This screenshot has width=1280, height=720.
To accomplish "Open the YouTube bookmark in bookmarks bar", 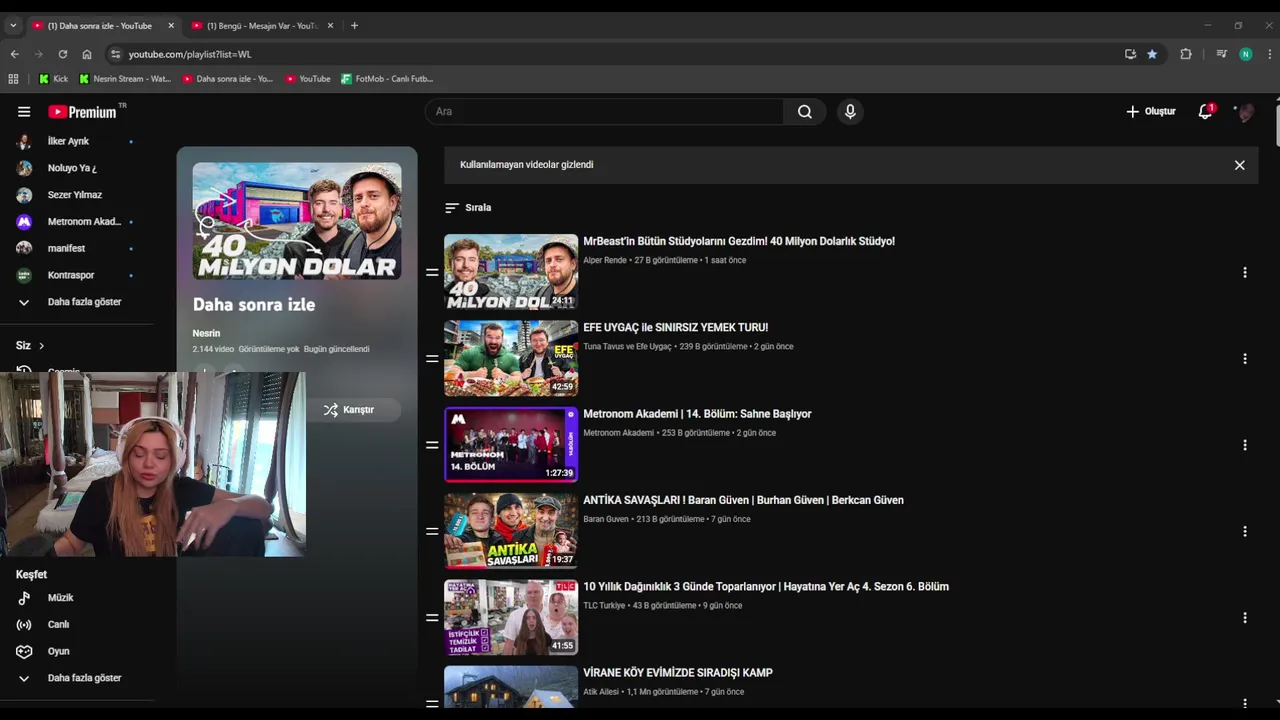I will coord(308,79).
